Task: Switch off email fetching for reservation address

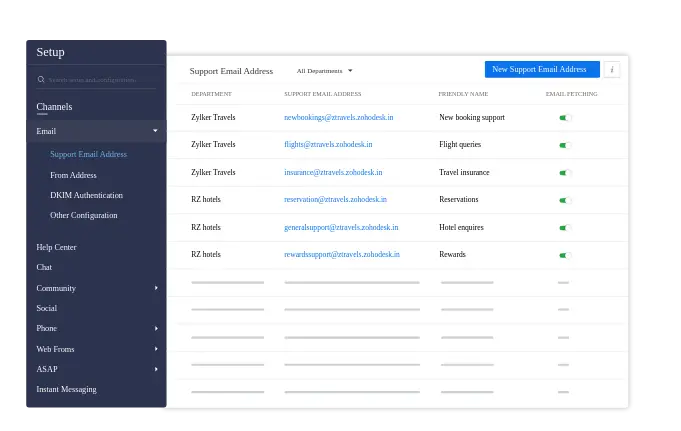Action: (x=563, y=200)
